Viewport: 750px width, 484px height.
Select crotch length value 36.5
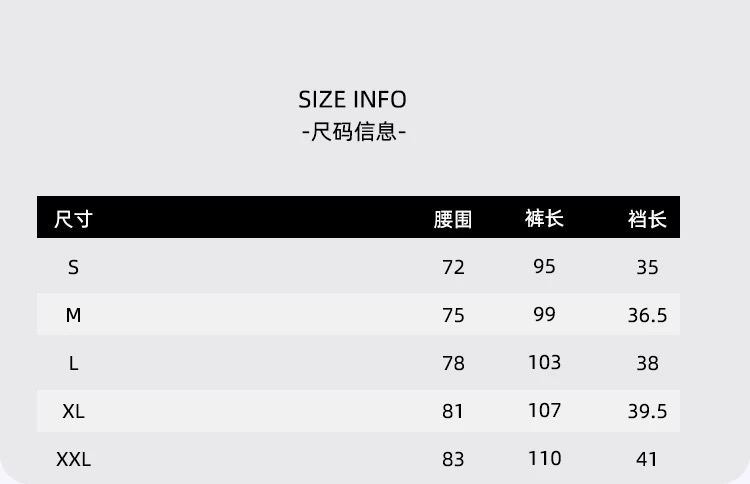[x=647, y=316]
